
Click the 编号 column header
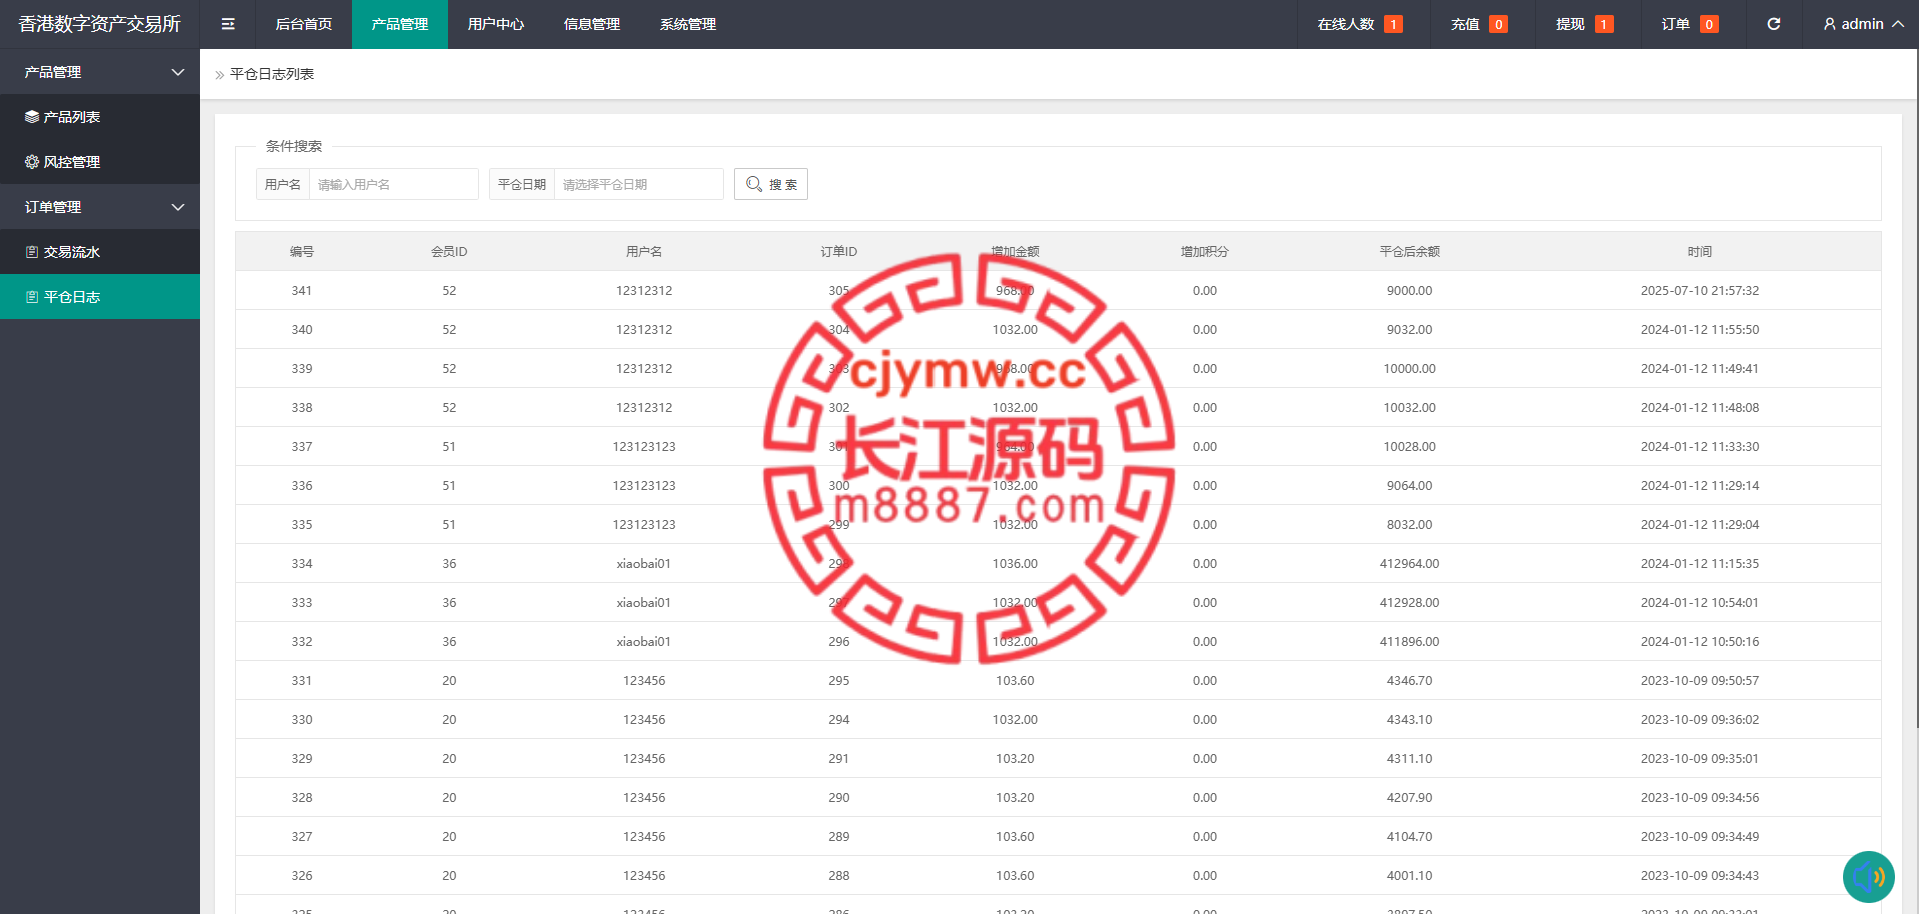(x=302, y=252)
